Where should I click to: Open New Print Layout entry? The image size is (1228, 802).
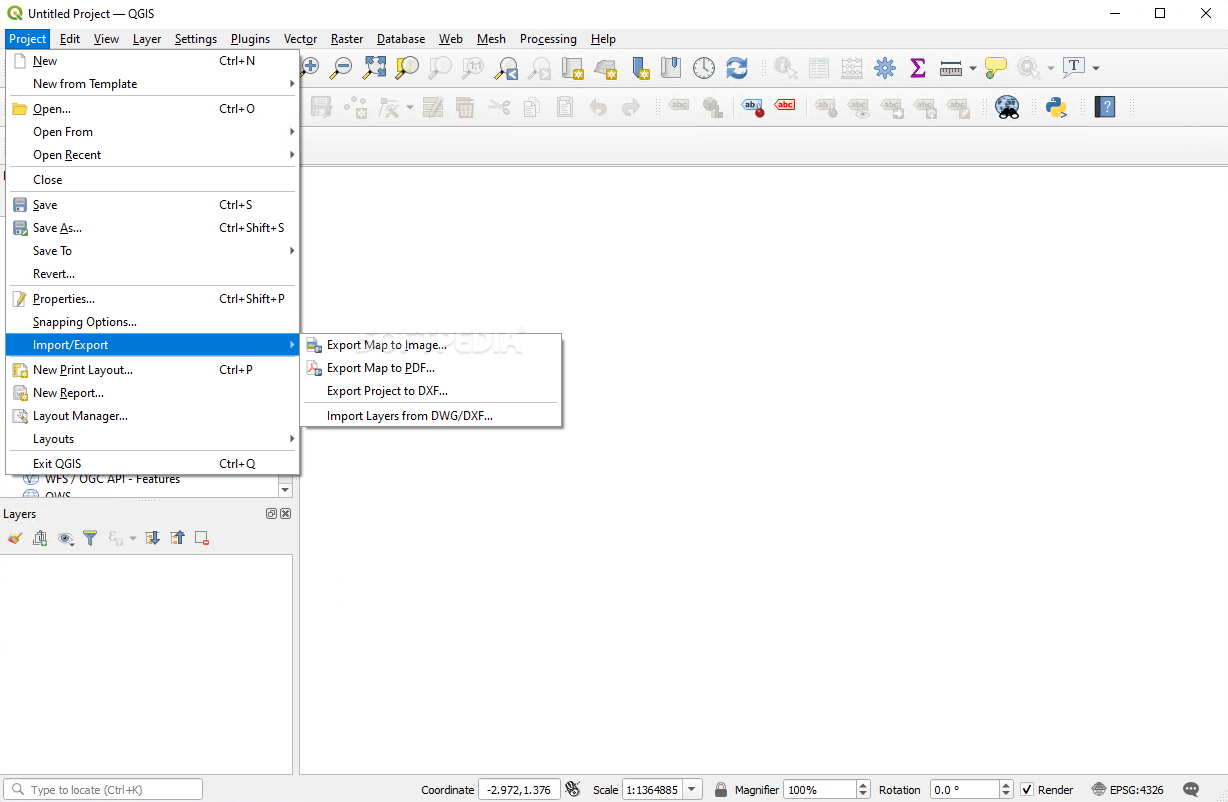(x=154, y=370)
